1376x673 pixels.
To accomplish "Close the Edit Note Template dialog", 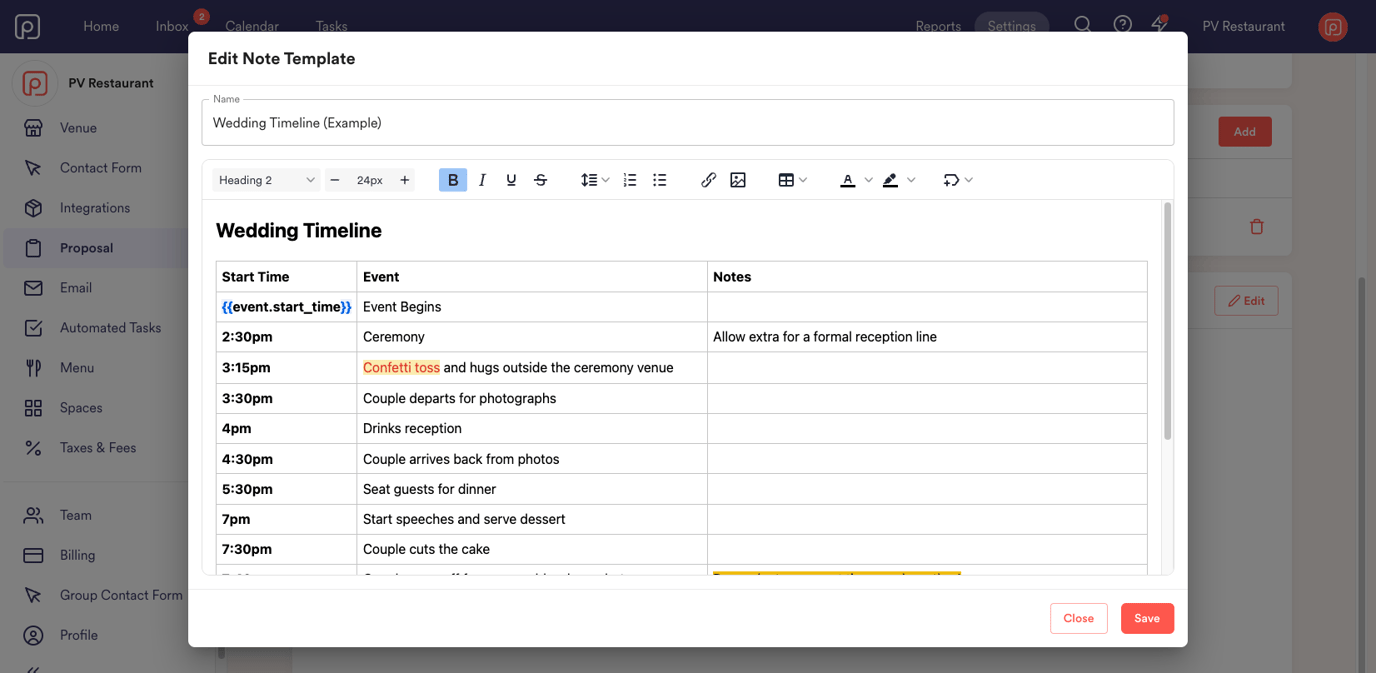I will pyautogui.click(x=1078, y=618).
